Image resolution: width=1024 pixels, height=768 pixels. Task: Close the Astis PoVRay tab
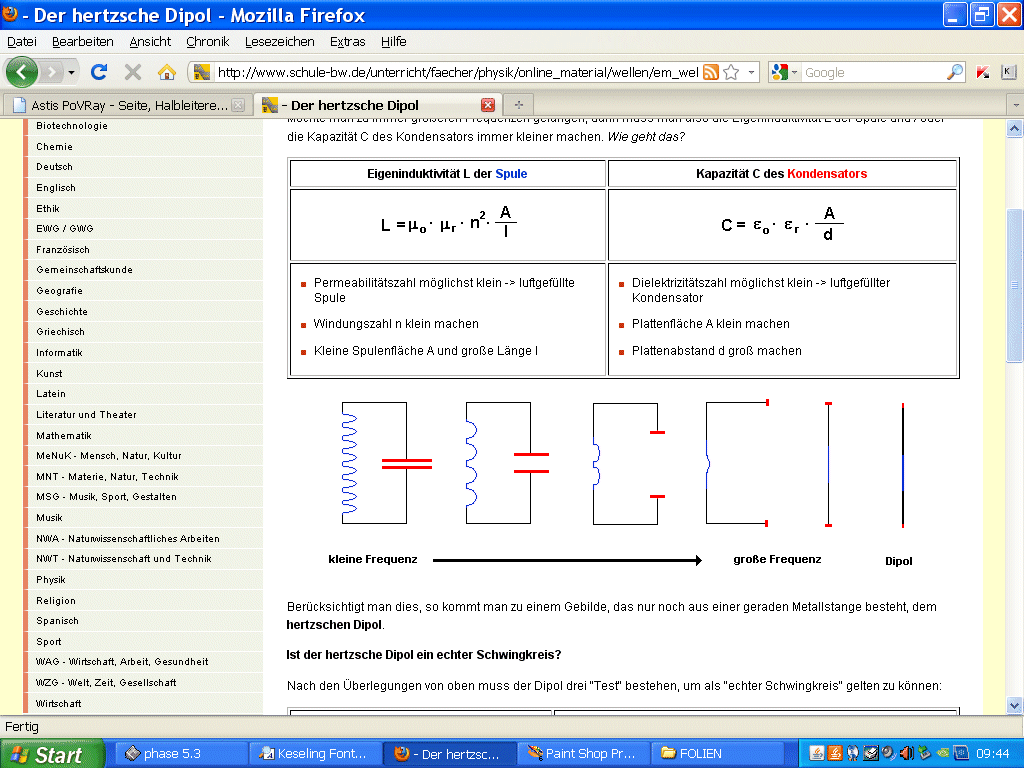point(238,105)
